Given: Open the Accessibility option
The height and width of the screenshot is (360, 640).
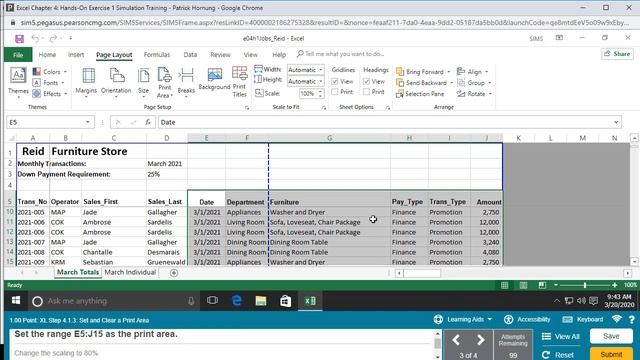Looking at the screenshot, I should pyautogui.click(x=527, y=320).
